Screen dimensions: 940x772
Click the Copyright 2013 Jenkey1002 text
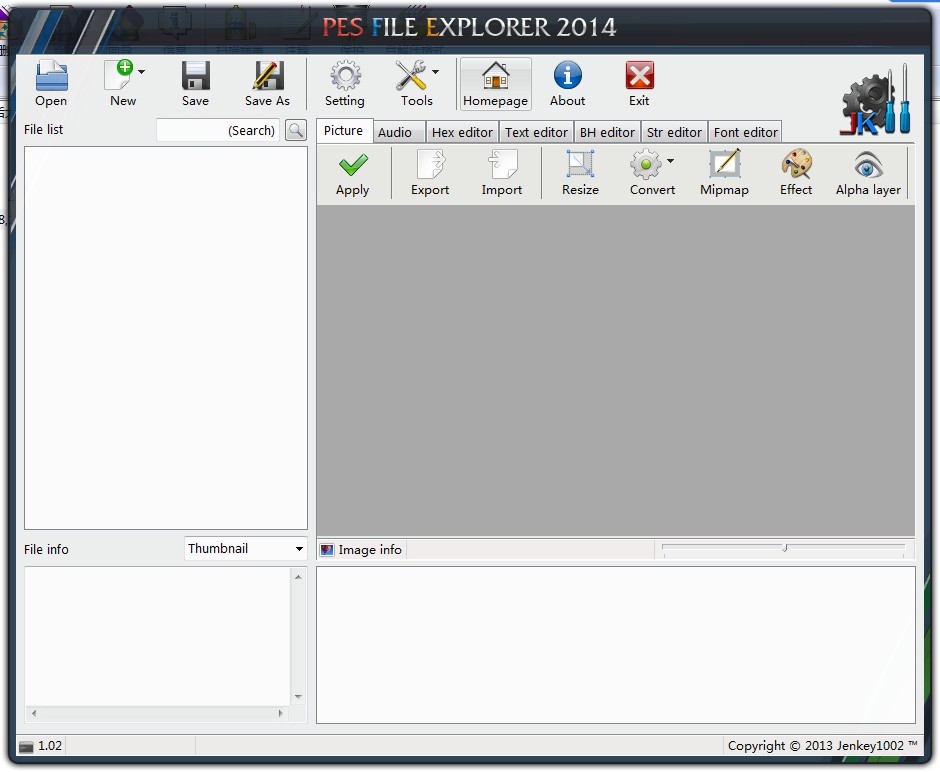coord(822,746)
